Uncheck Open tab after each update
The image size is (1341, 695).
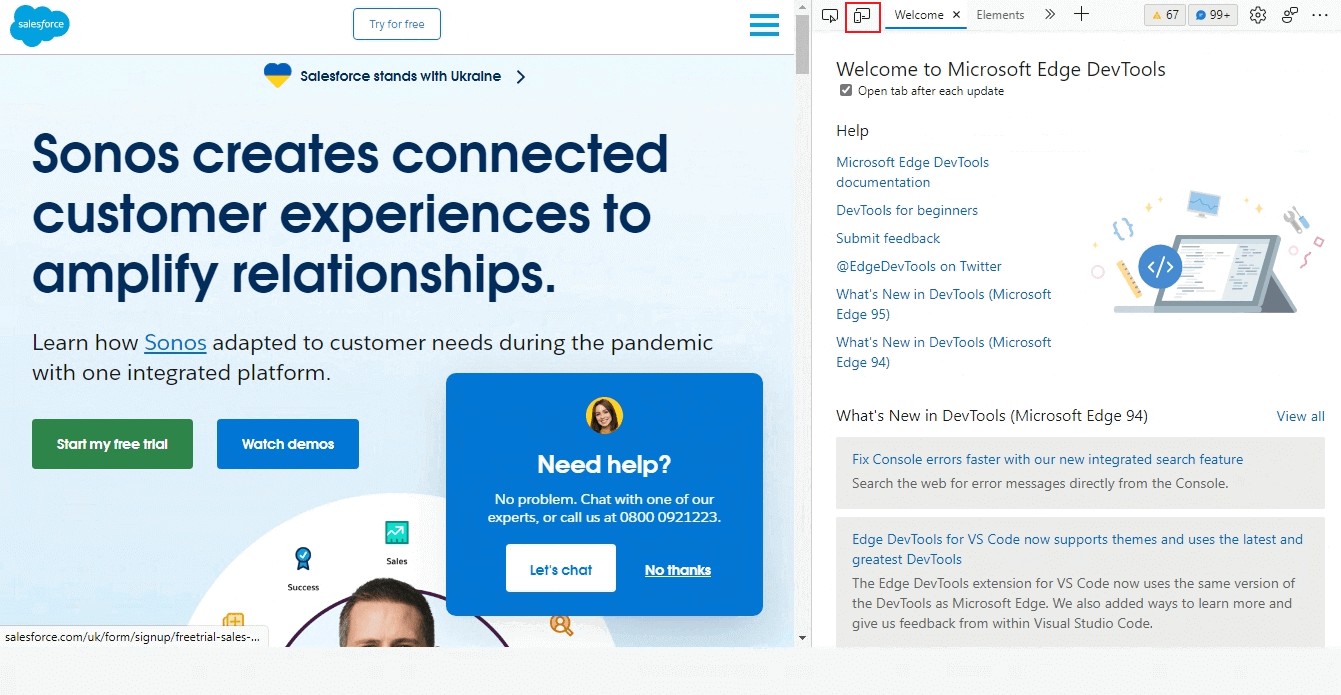point(845,90)
